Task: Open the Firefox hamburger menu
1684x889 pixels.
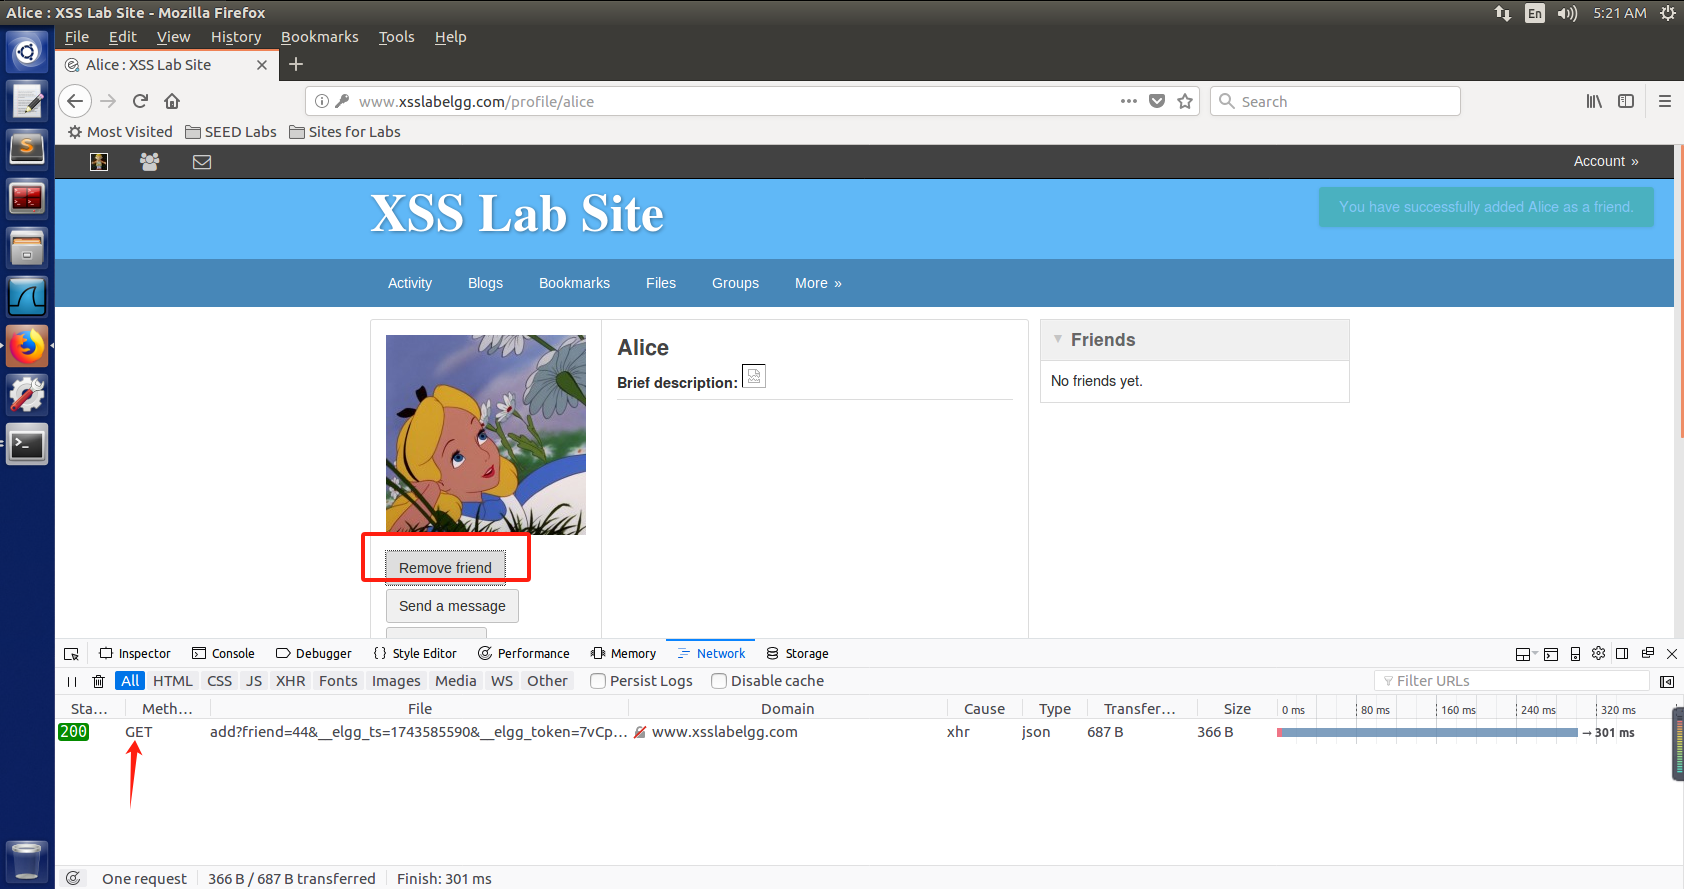Action: coord(1665,101)
